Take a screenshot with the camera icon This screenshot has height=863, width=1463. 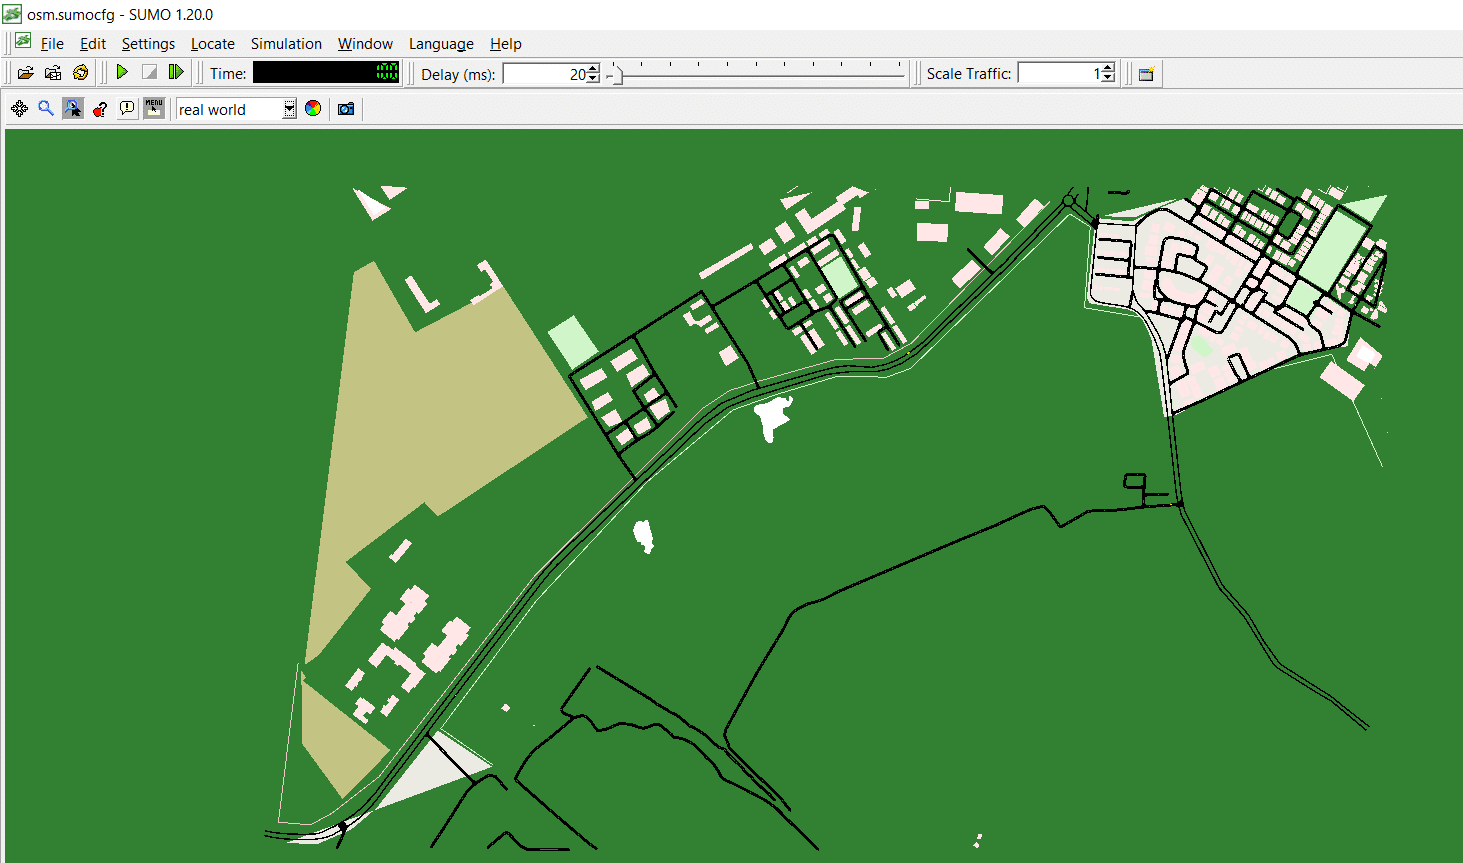click(346, 109)
